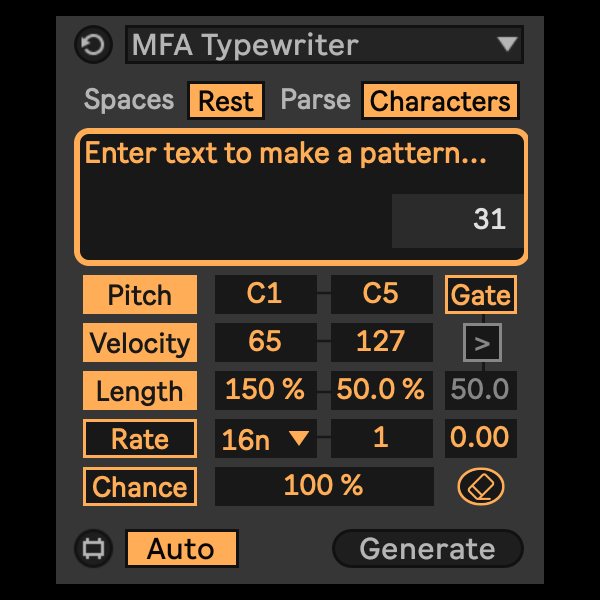This screenshot has width=600, height=600.
Task: Click the clip fit icon beside Auto
Action: click(x=91, y=549)
